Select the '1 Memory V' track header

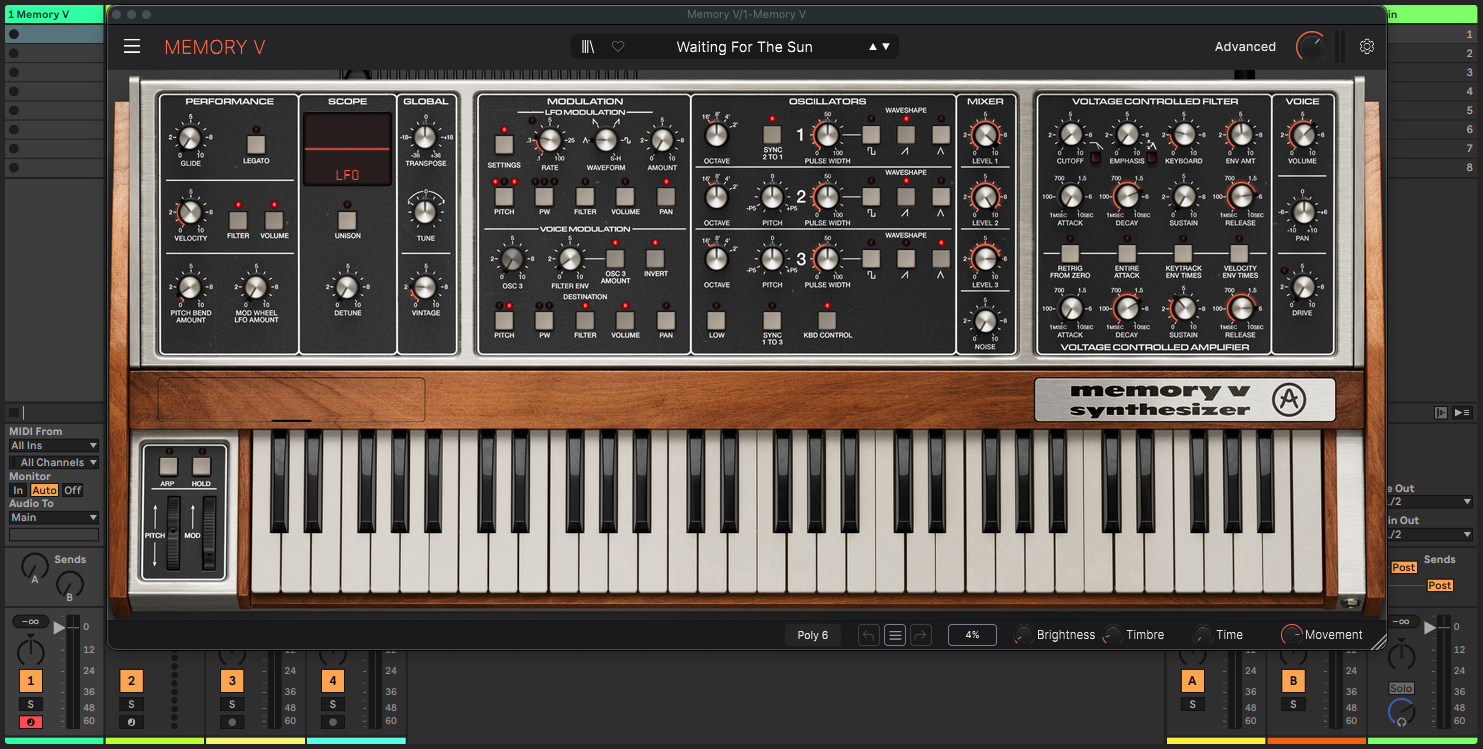[x=52, y=14]
